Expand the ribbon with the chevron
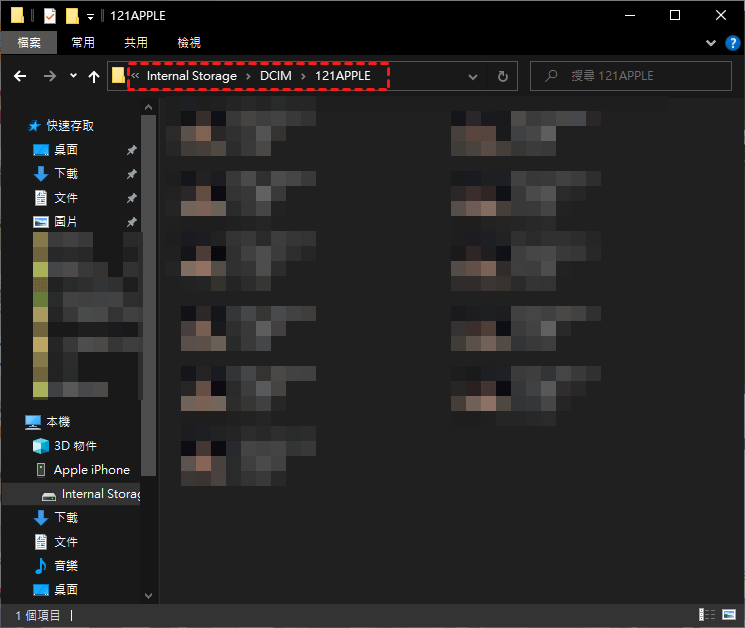 711,43
